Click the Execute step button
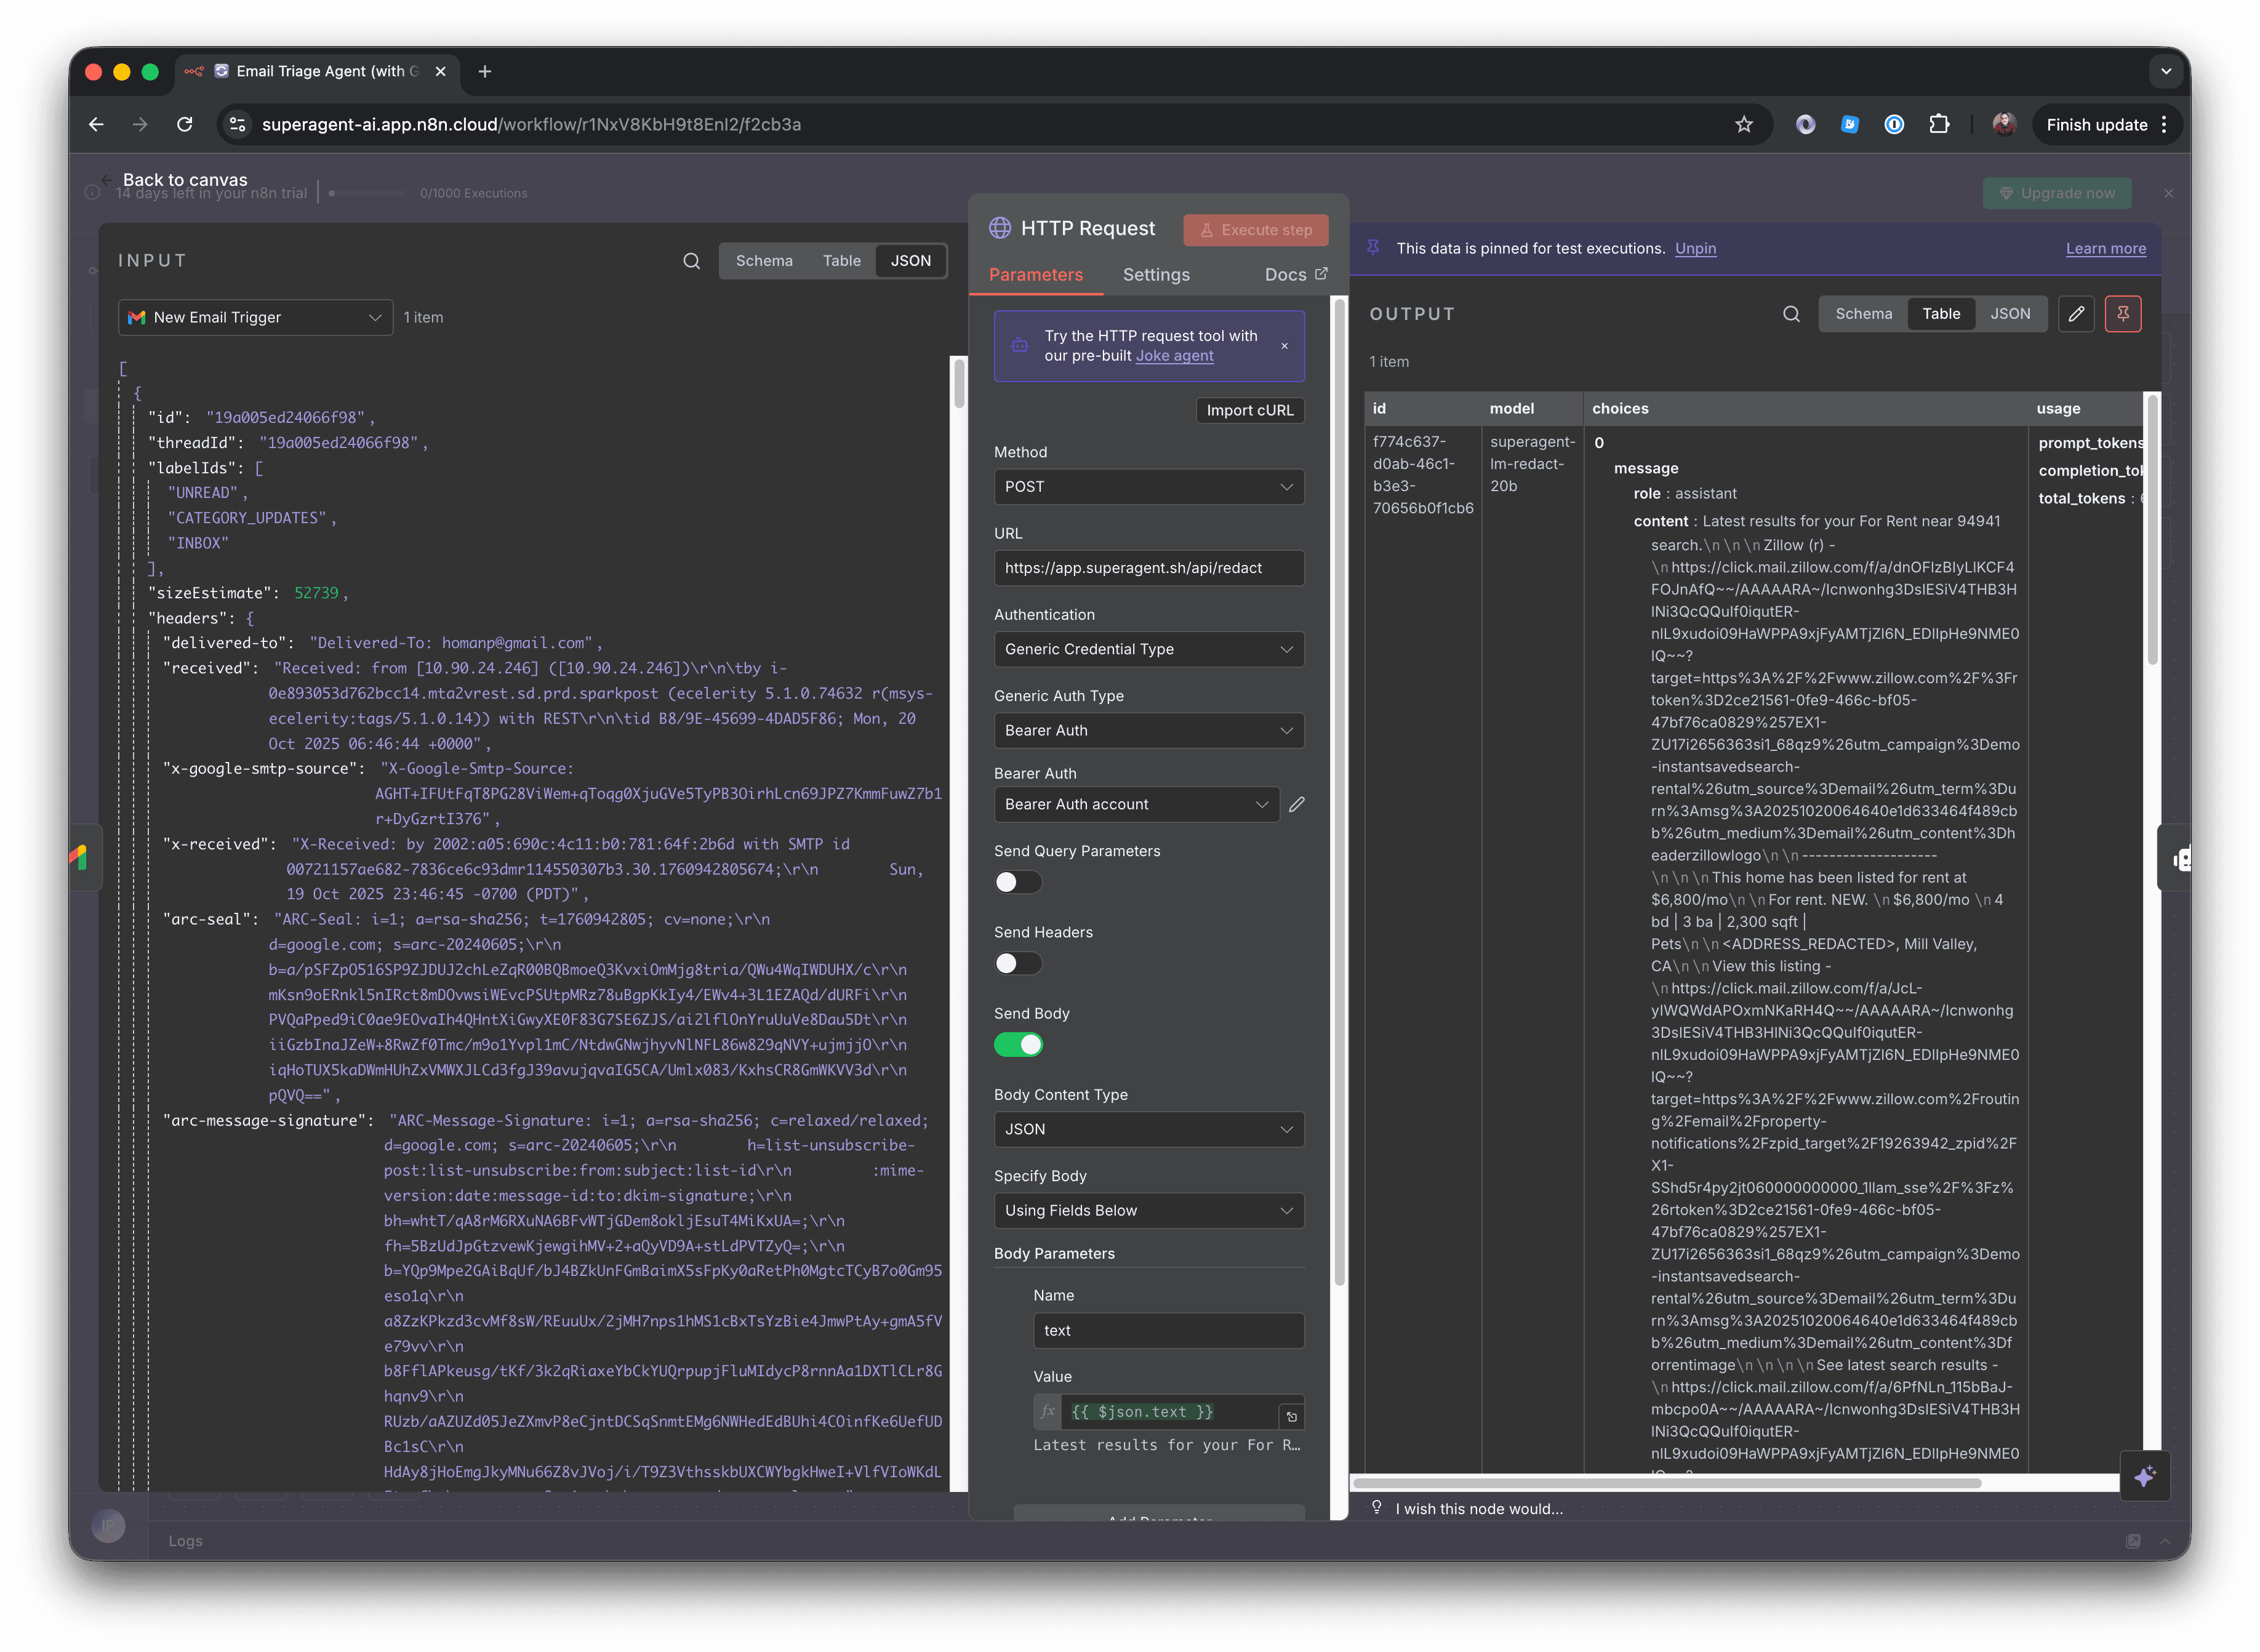This screenshot has width=2260, height=1652. click(1256, 229)
